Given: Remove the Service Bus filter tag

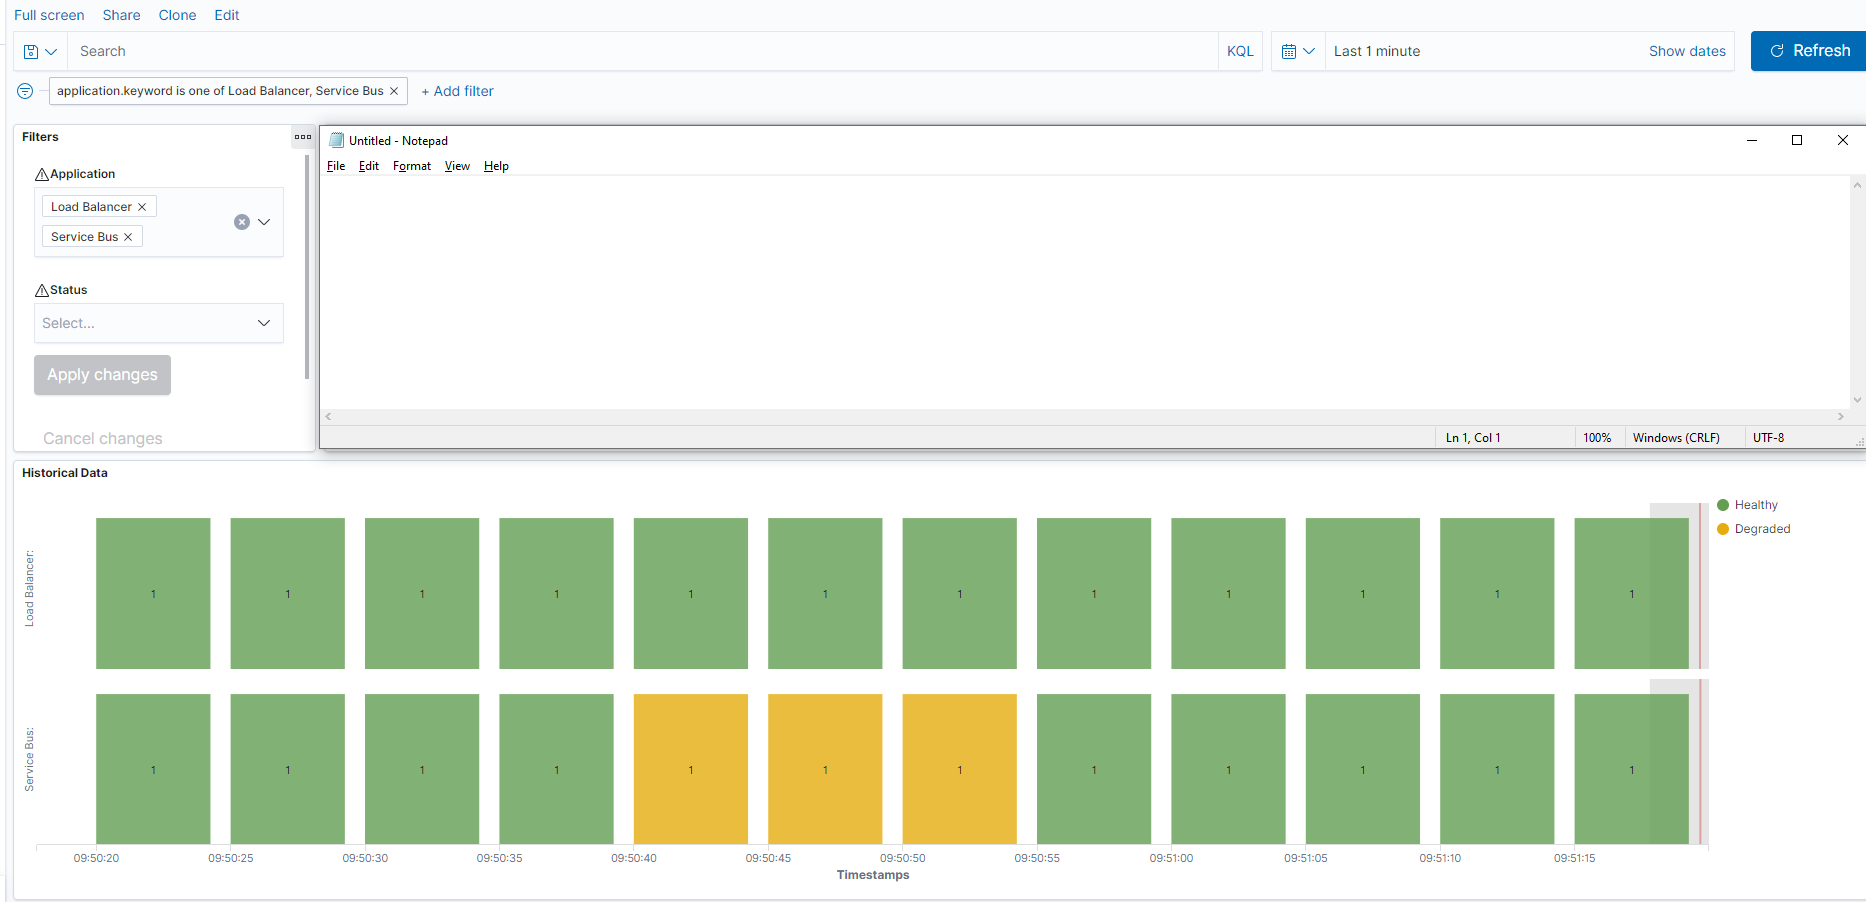Looking at the screenshot, I should pyautogui.click(x=127, y=236).
